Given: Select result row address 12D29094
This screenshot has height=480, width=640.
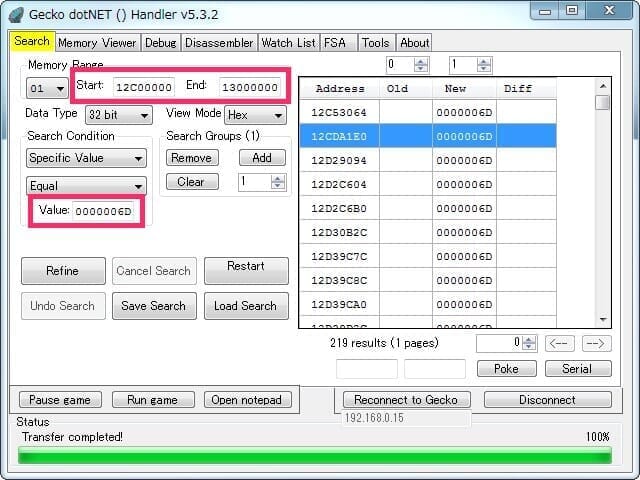Looking at the screenshot, I should click(x=339, y=160).
